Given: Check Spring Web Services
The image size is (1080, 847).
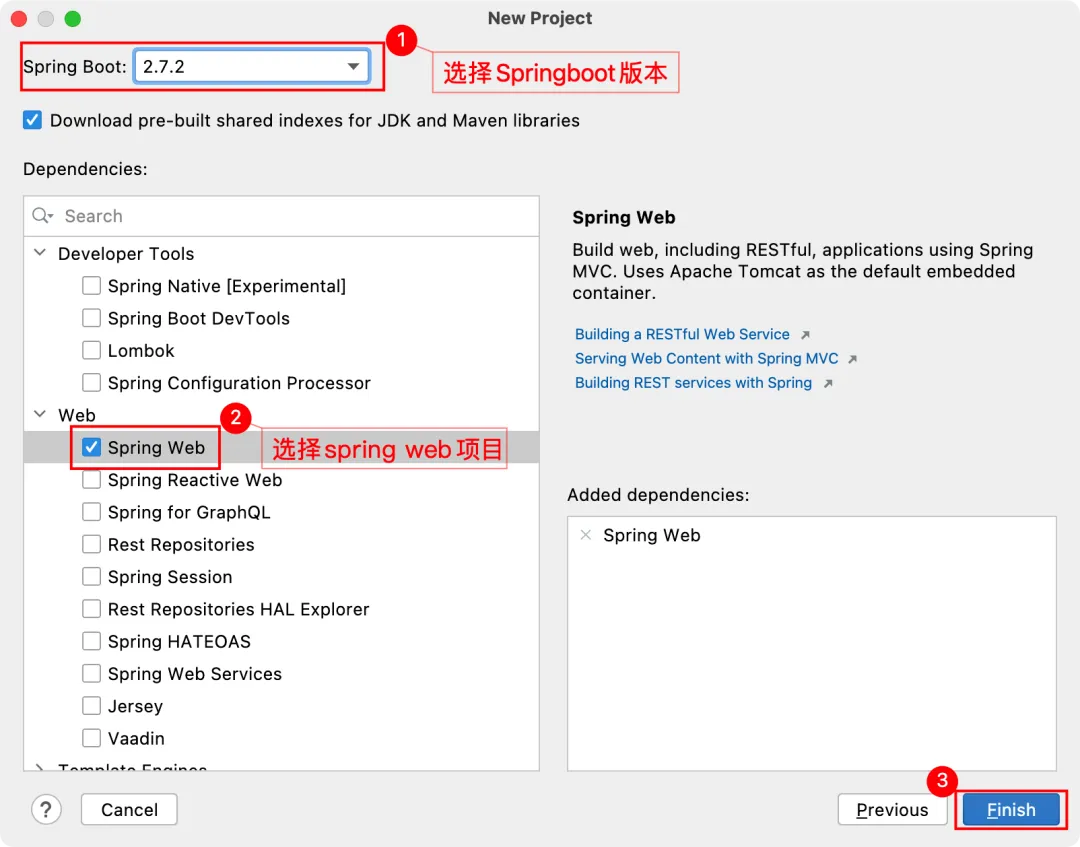Looking at the screenshot, I should [x=92, y=673].
